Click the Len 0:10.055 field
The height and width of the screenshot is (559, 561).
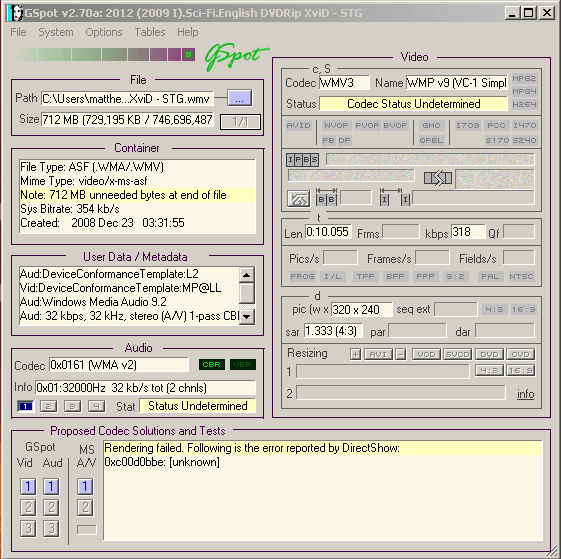click(x=328, y=232)
